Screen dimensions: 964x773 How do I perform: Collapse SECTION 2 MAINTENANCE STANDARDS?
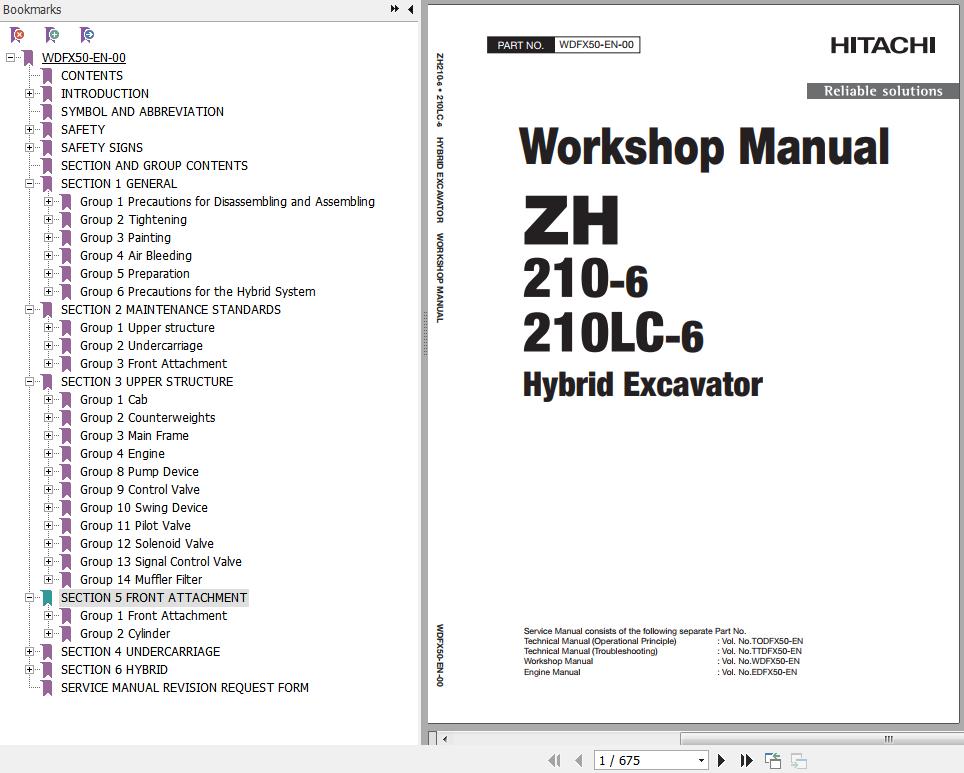tap(29, 310)
